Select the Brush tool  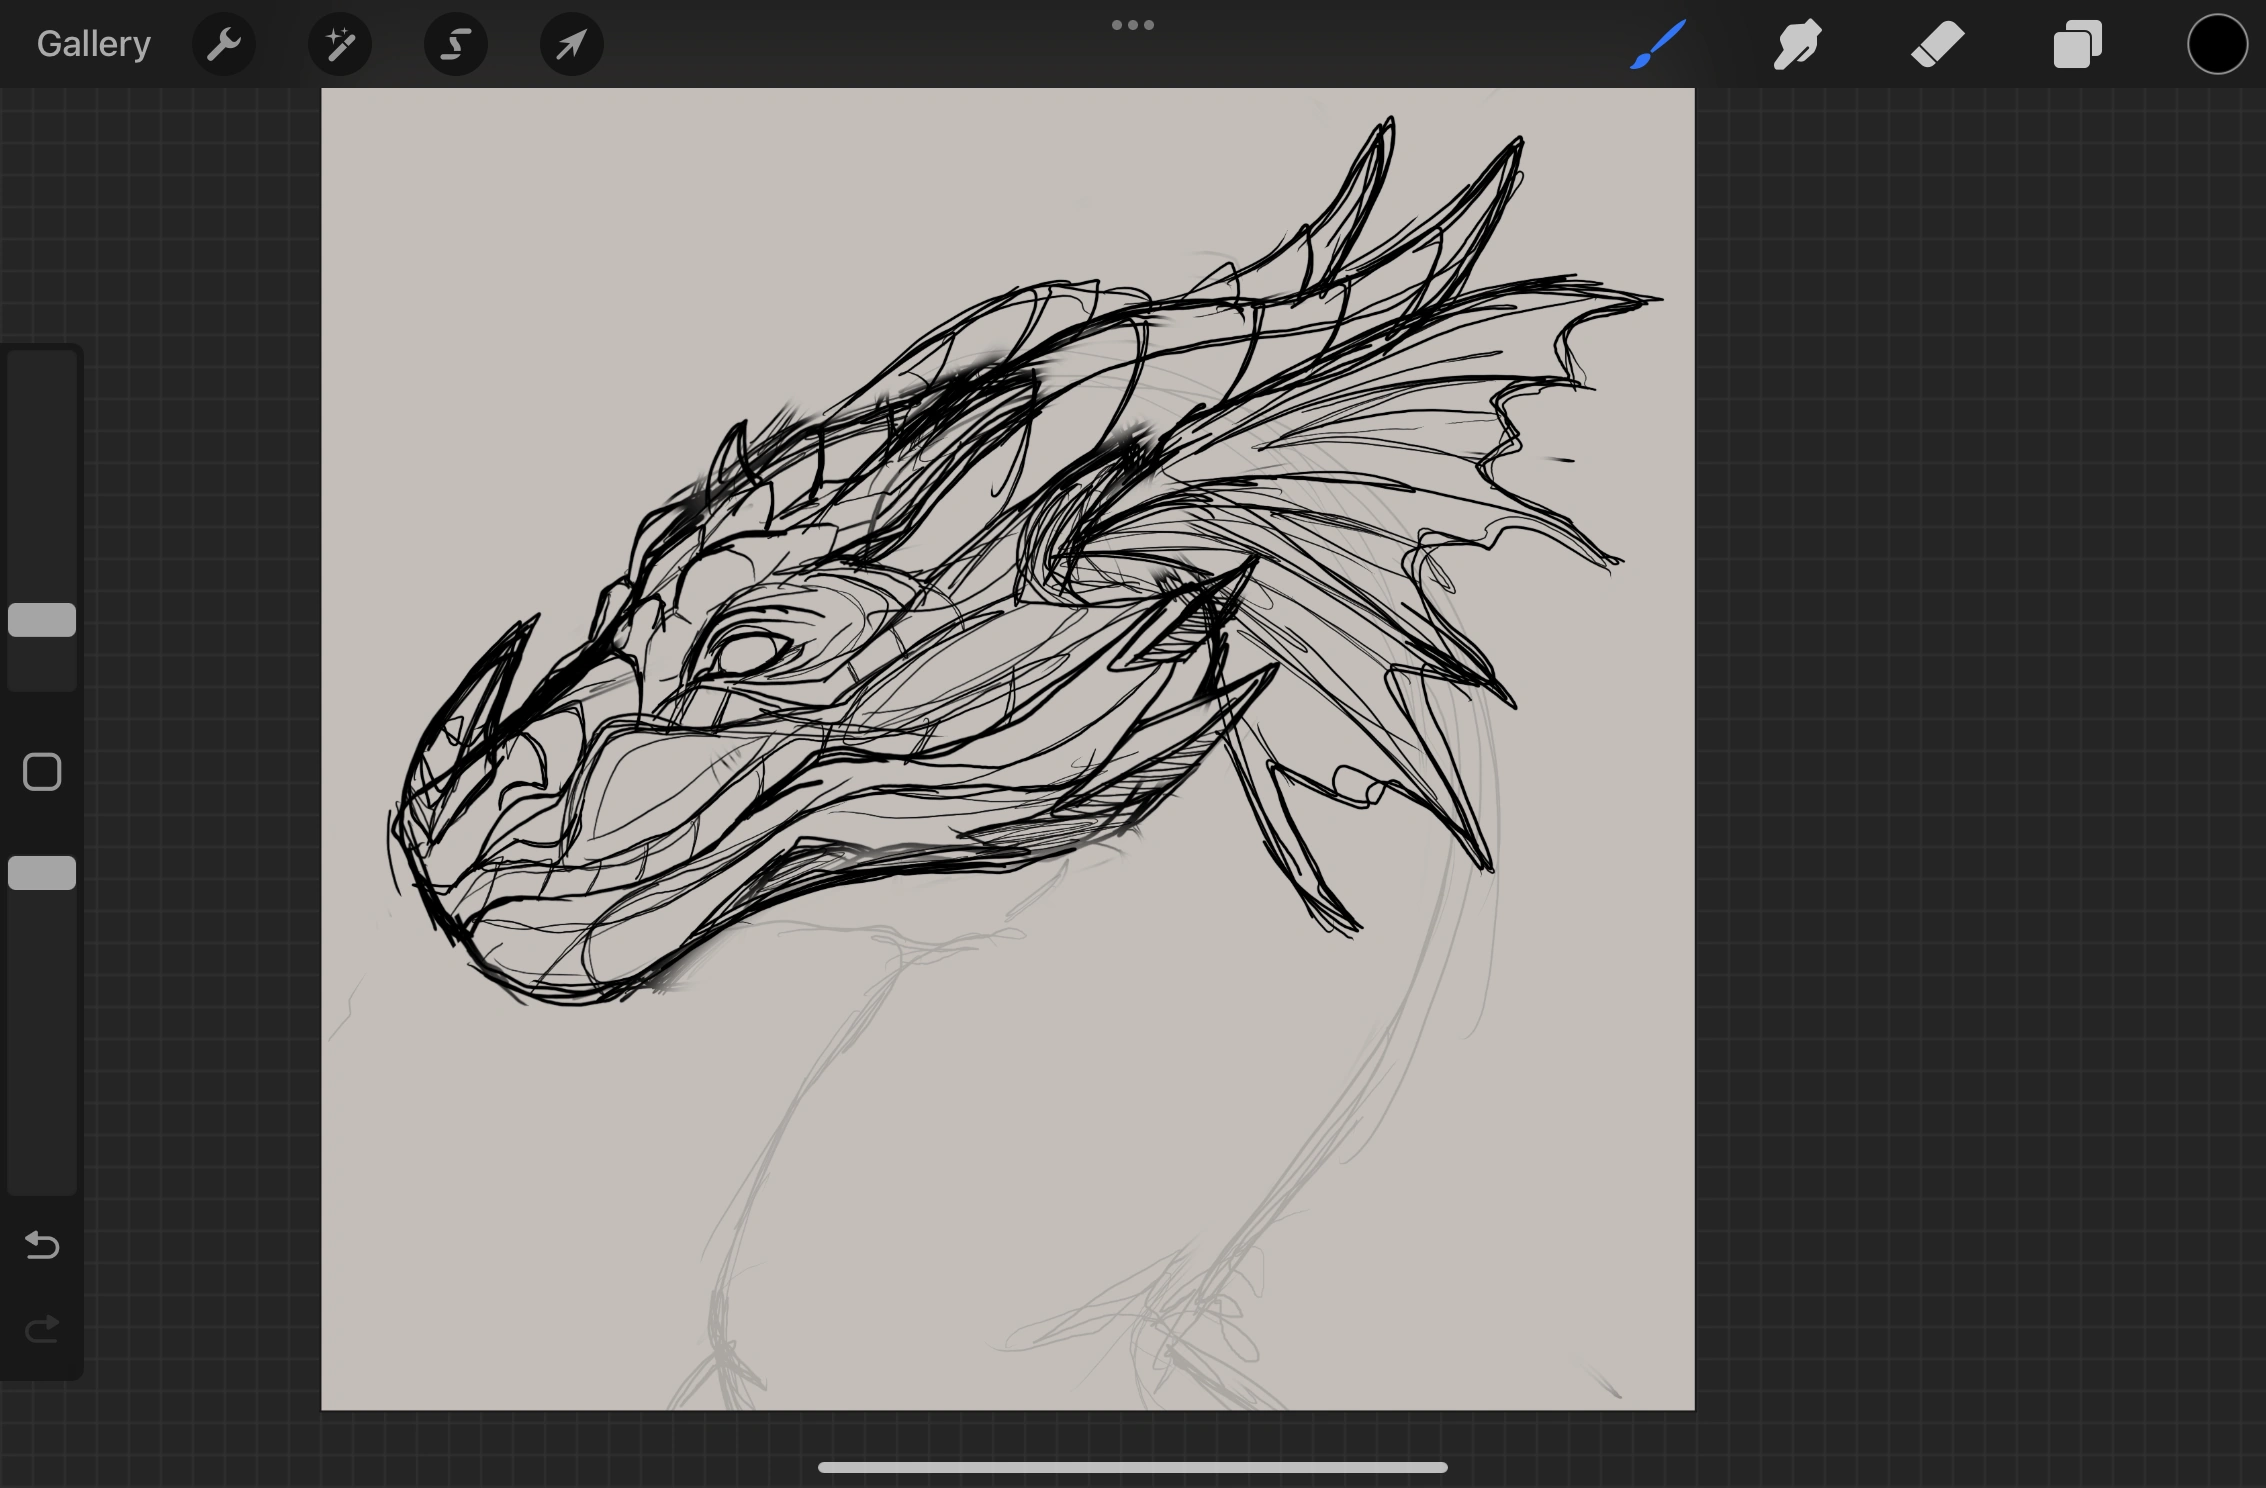(1657, 44)
